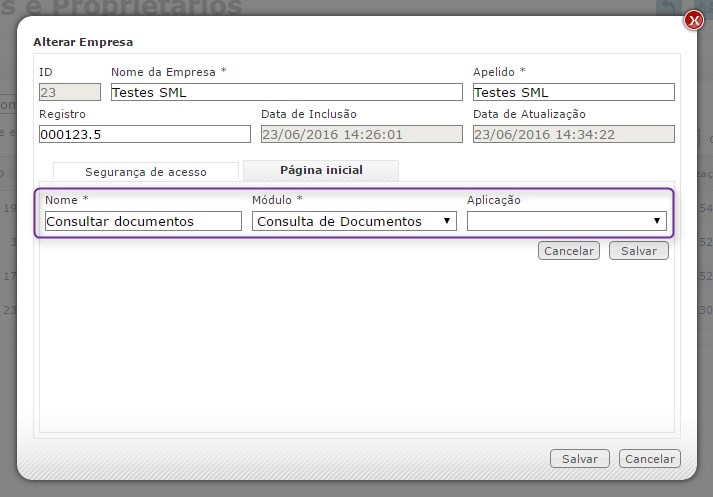Click the grayed-out ID field
This screenshot has height=497, width=713.
point(69,92)
